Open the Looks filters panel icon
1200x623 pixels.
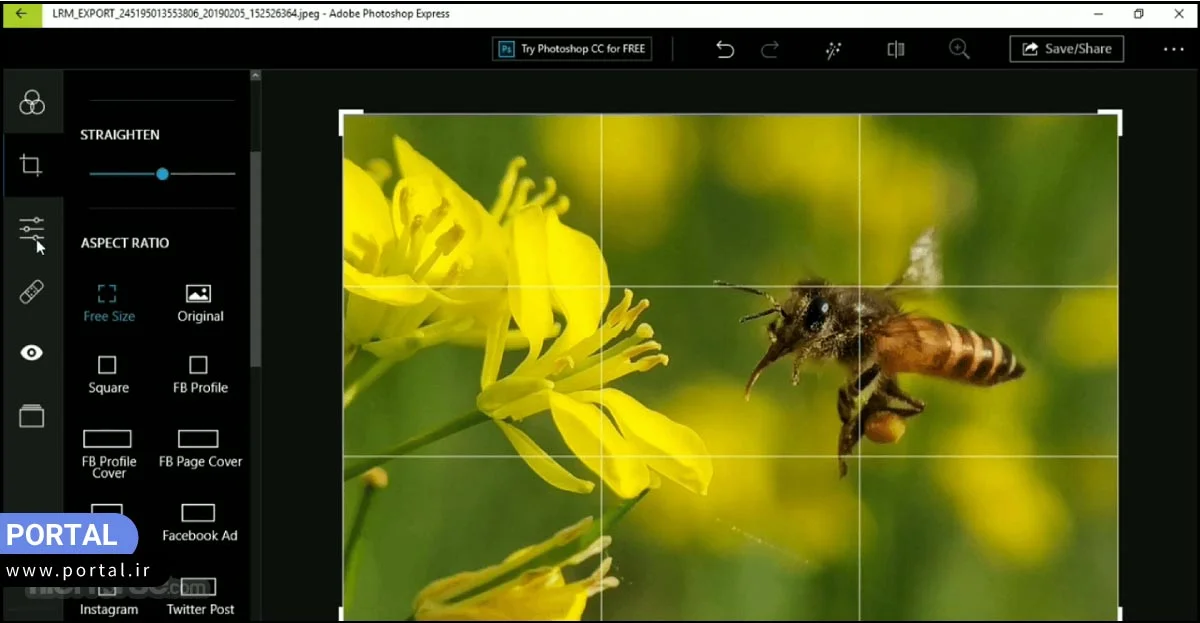(32, 101)
